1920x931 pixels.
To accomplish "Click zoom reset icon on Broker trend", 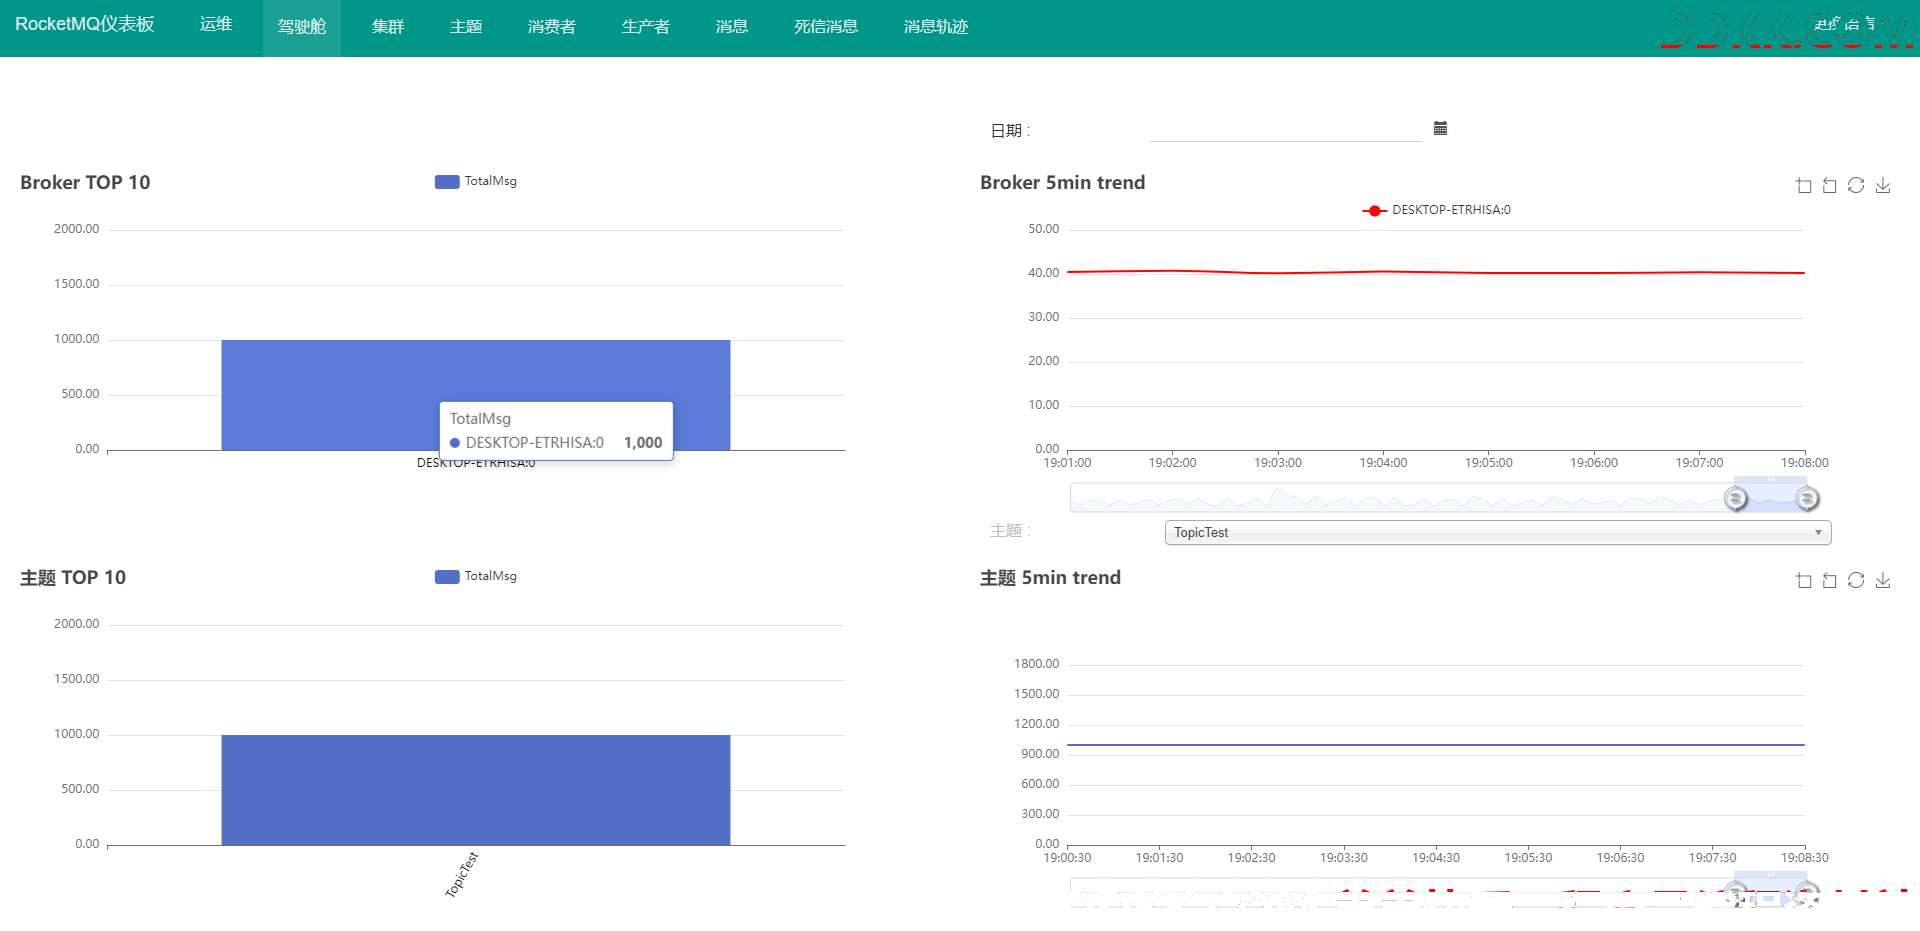I will [1830, 185].
